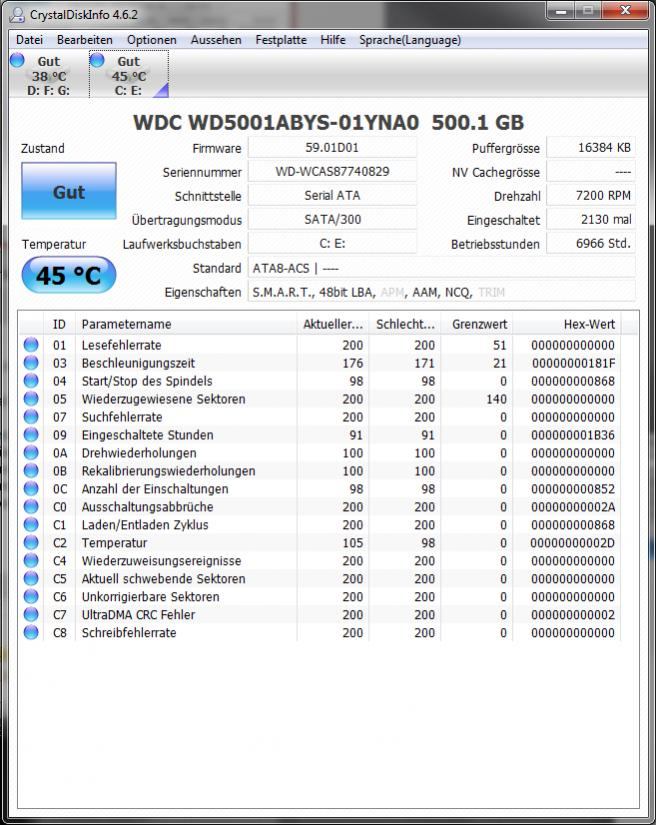
Task: Click the Betriebsstunden field 6966 Std.
Action: coord(591,244)
